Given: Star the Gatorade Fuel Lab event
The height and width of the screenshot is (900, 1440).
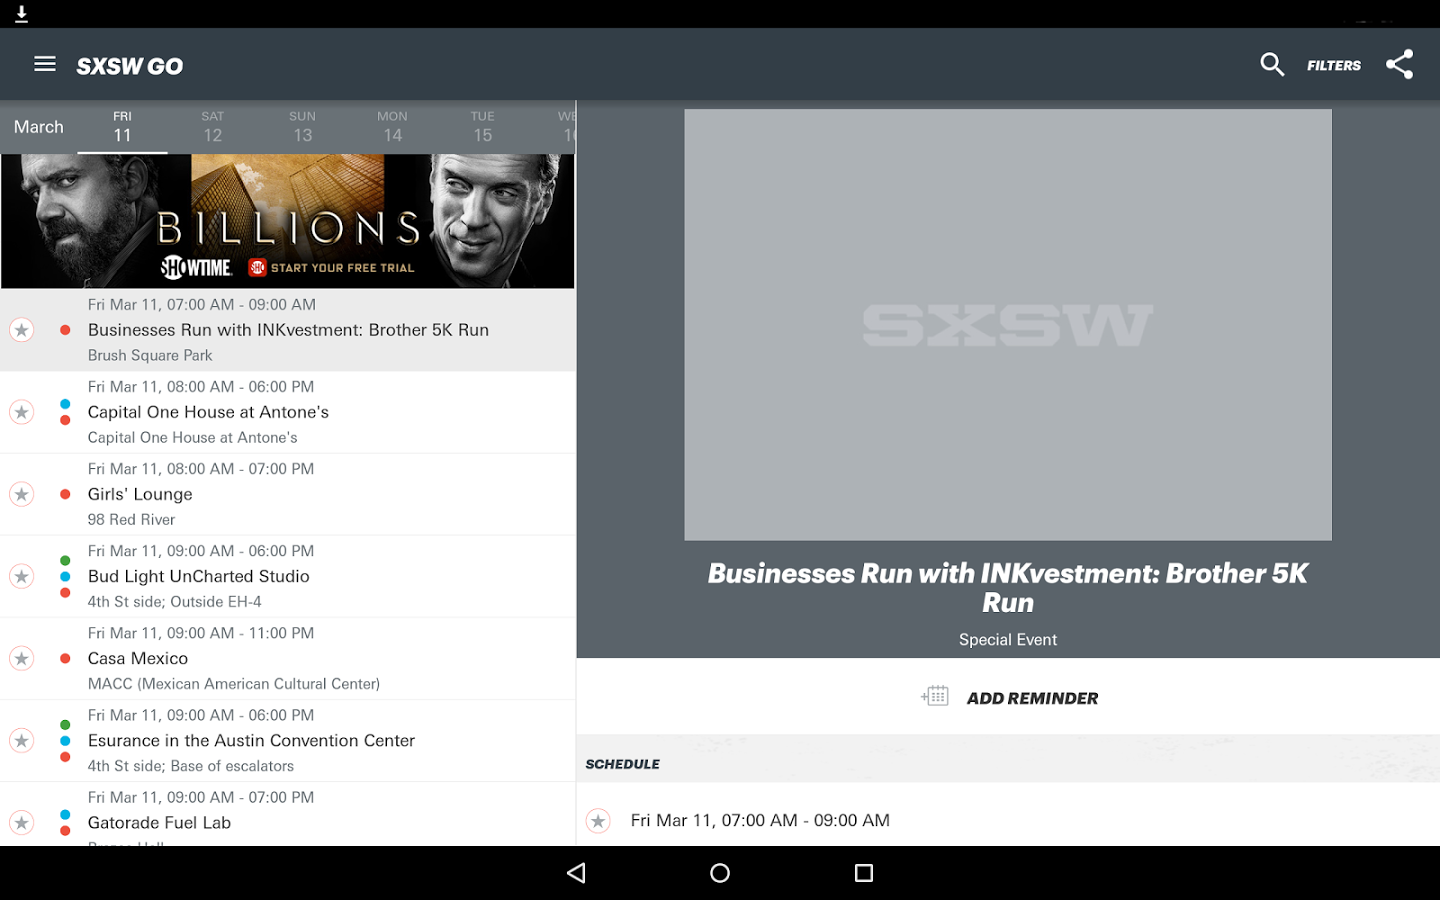Looking at the screenshot, I should [x=22, y=822].
